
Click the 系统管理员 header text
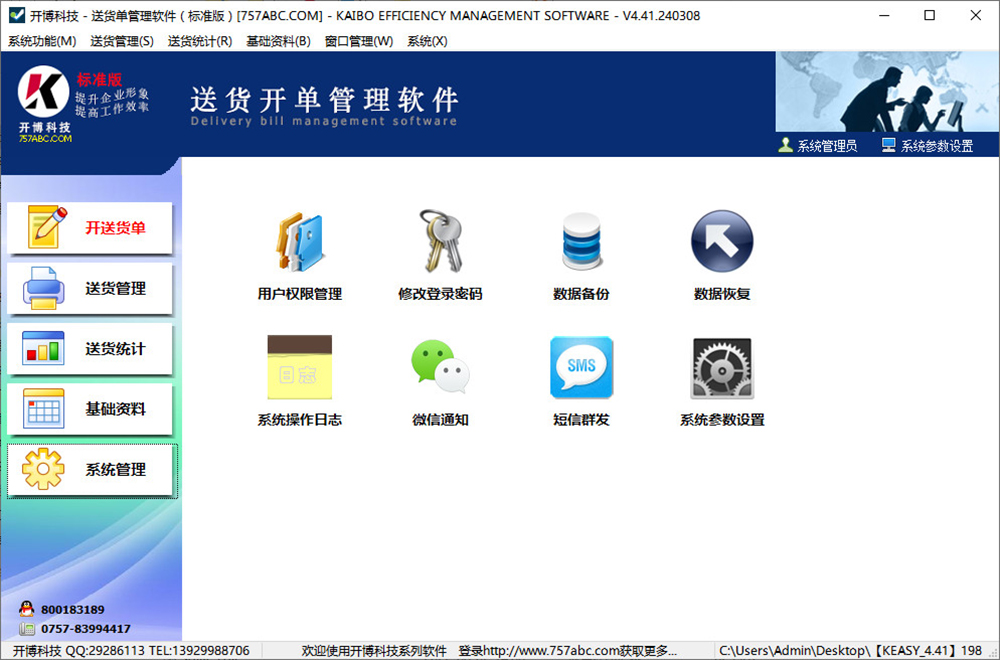tap(827, 146)
